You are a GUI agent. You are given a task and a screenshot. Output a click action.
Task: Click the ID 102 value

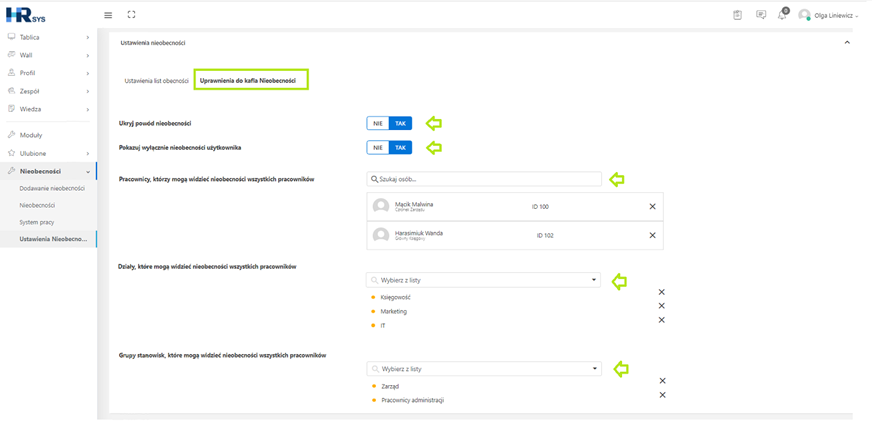pyautogui.click(x=545, y=235)
